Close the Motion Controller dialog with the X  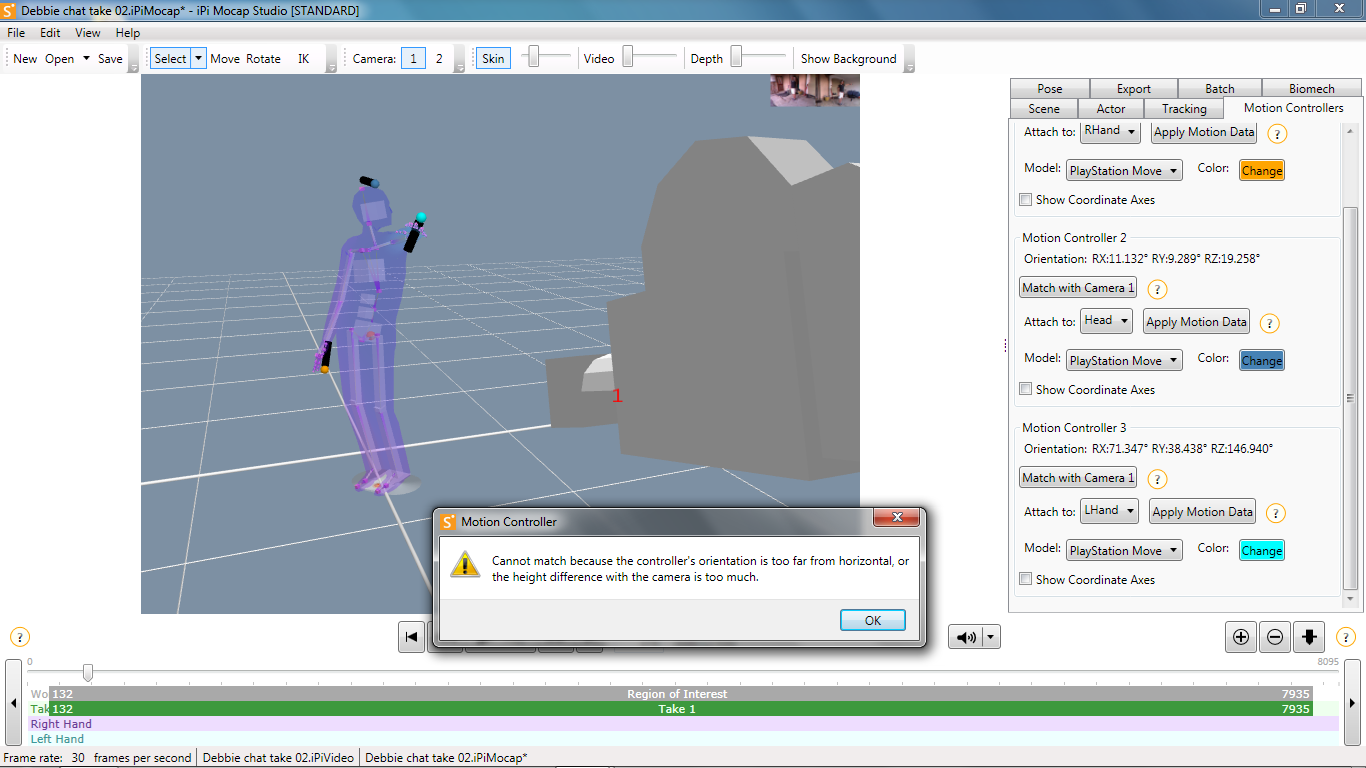click(x=896, y=518)
